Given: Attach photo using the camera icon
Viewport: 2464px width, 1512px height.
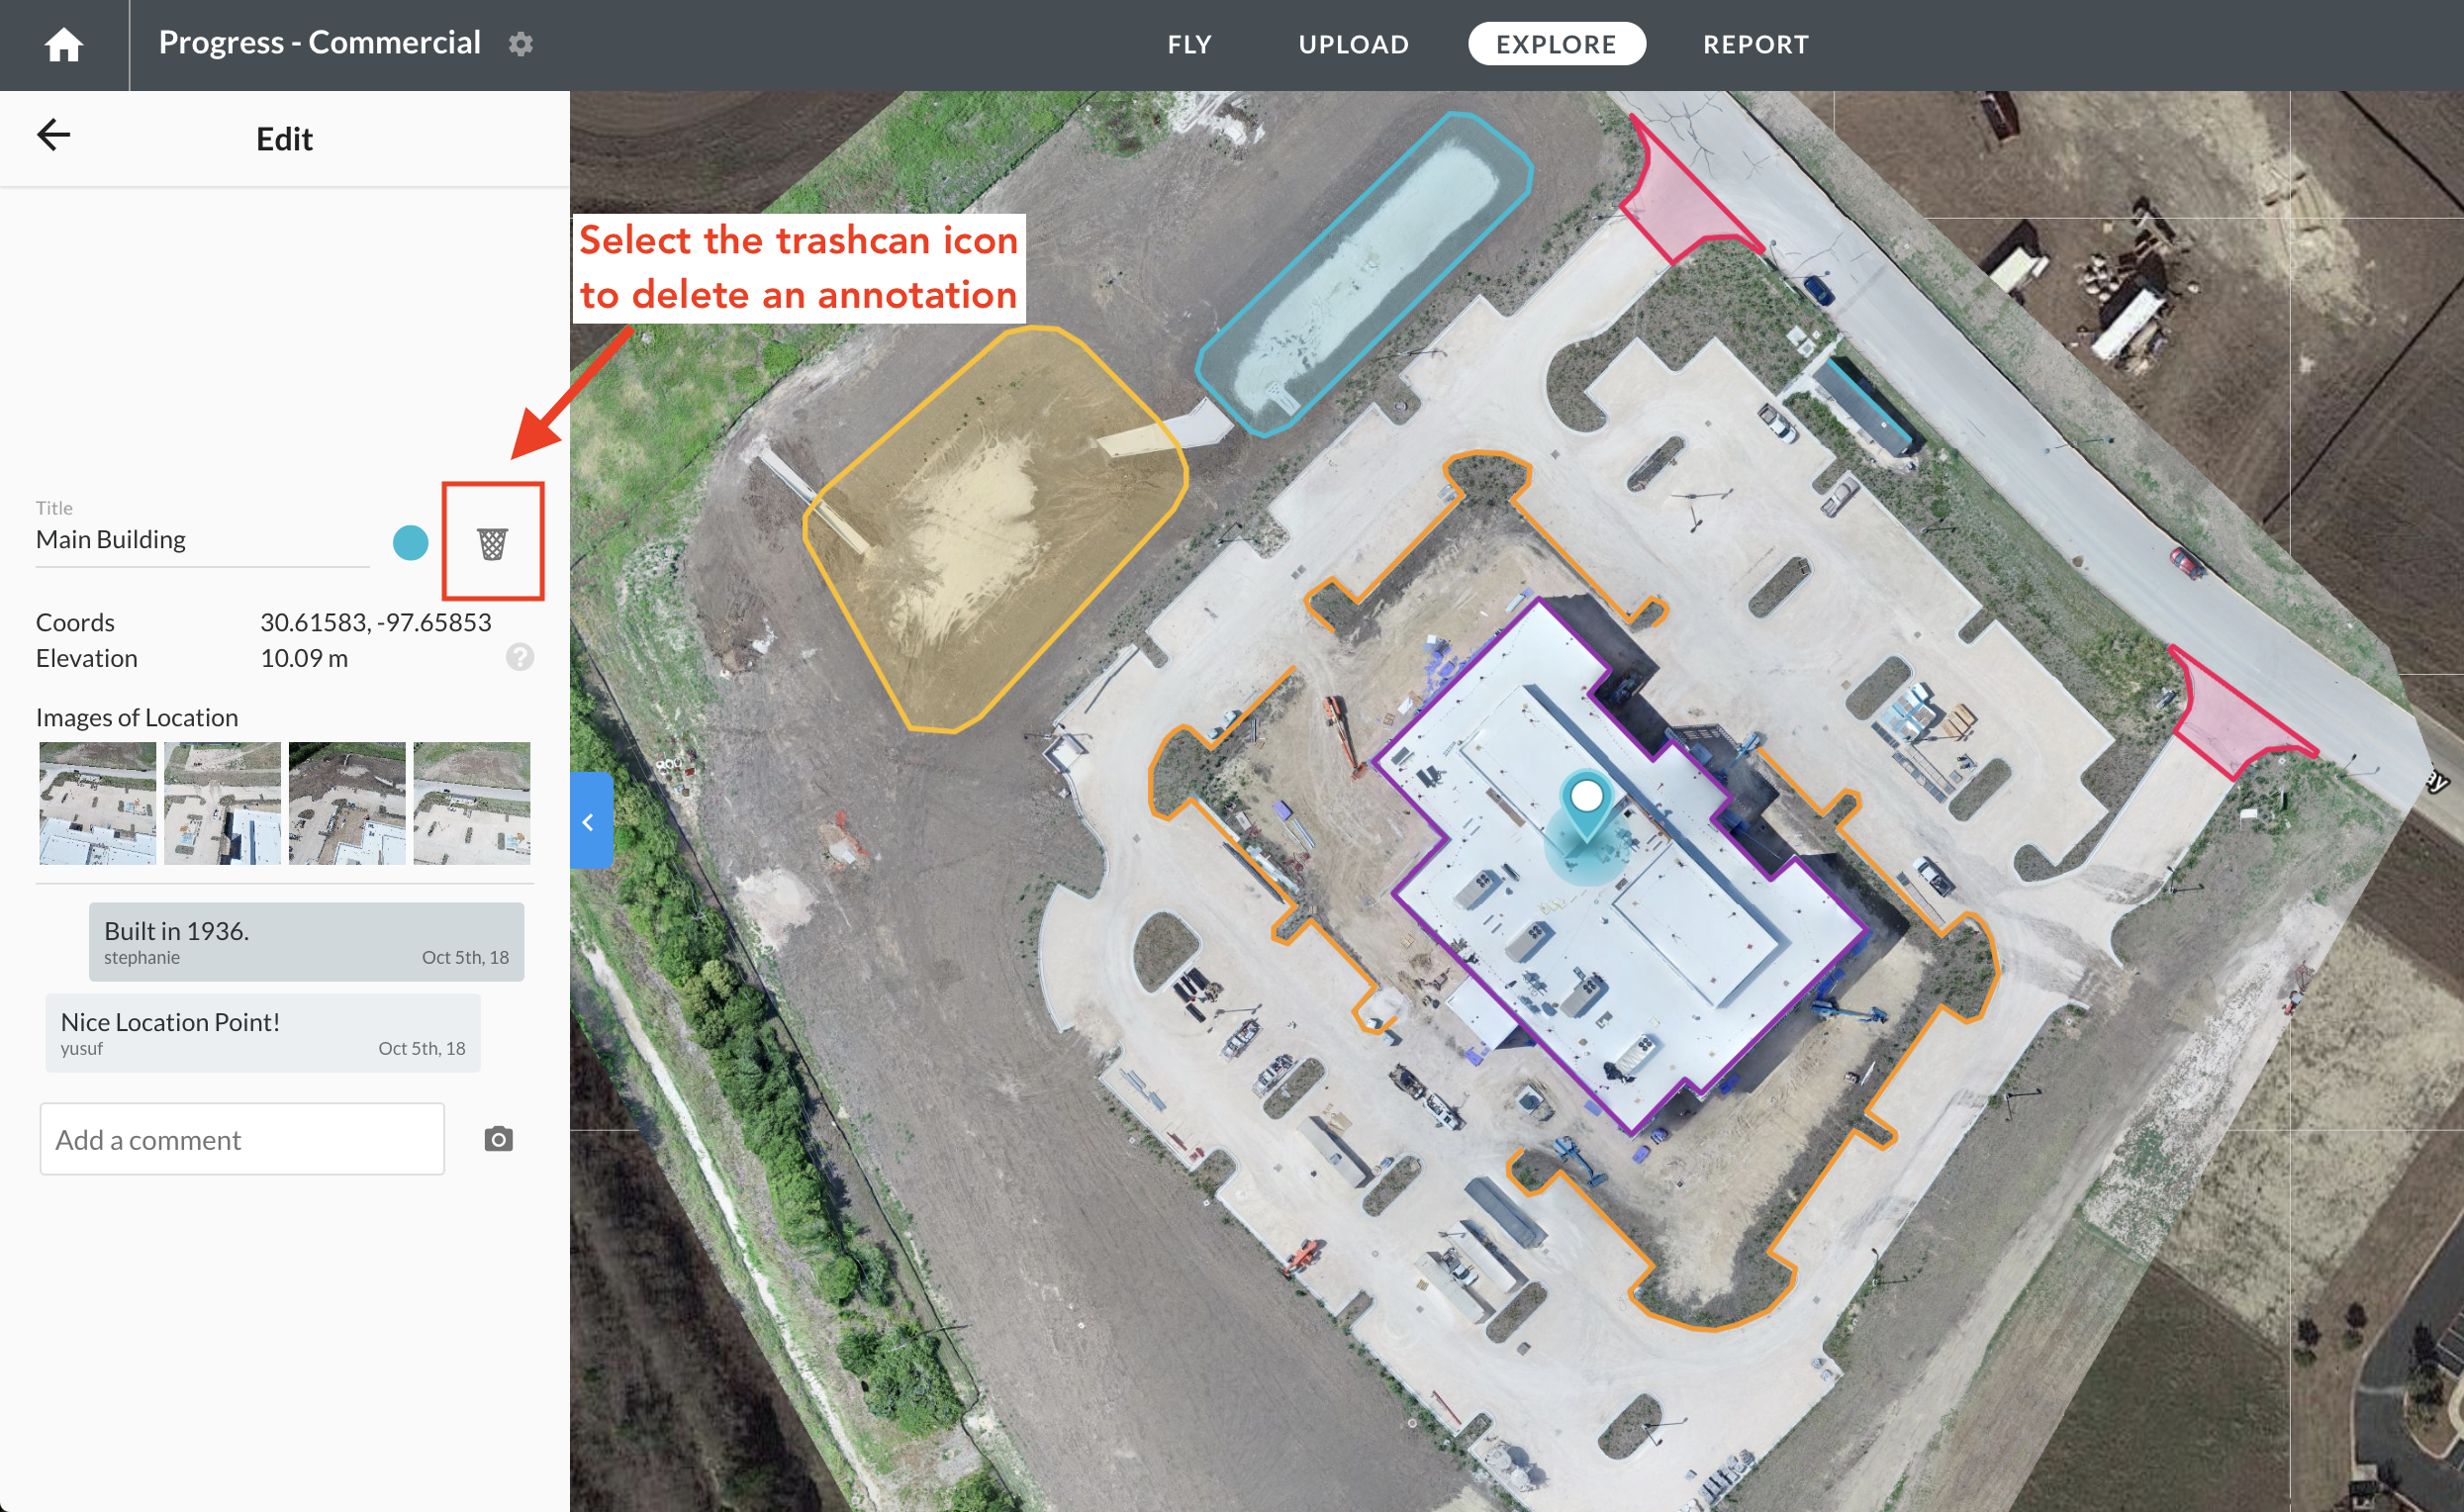Looking at the screenshot, I should click(x=498, y=1139).
